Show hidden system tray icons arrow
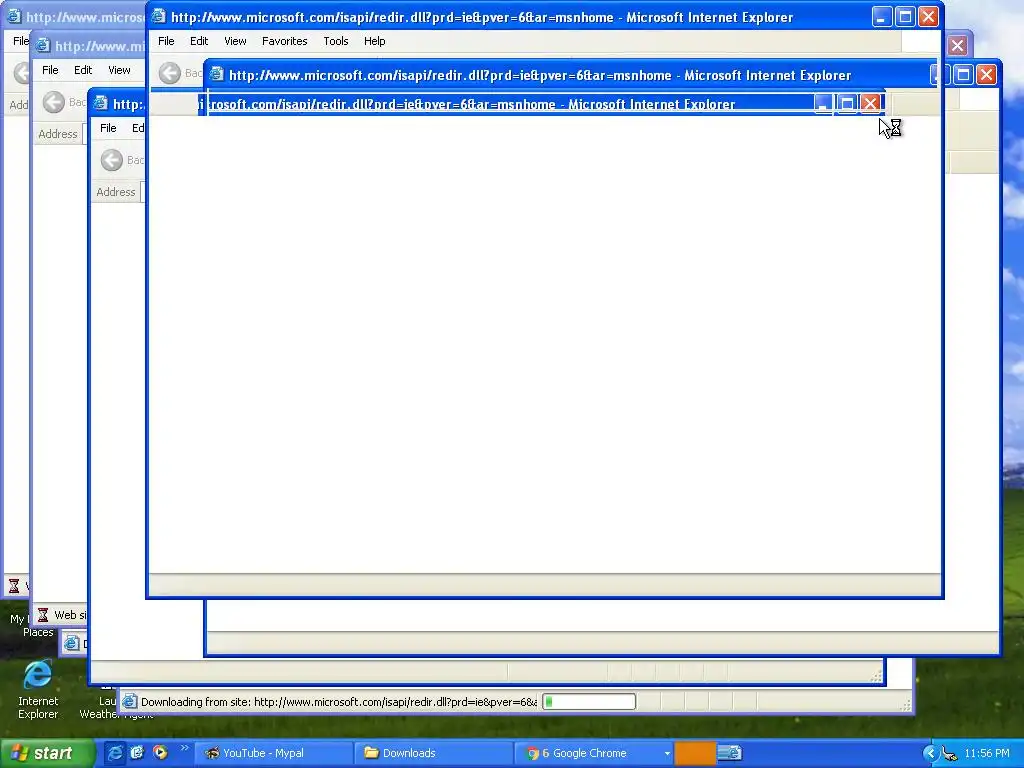 pyautogui.click(x=930, y=753)
